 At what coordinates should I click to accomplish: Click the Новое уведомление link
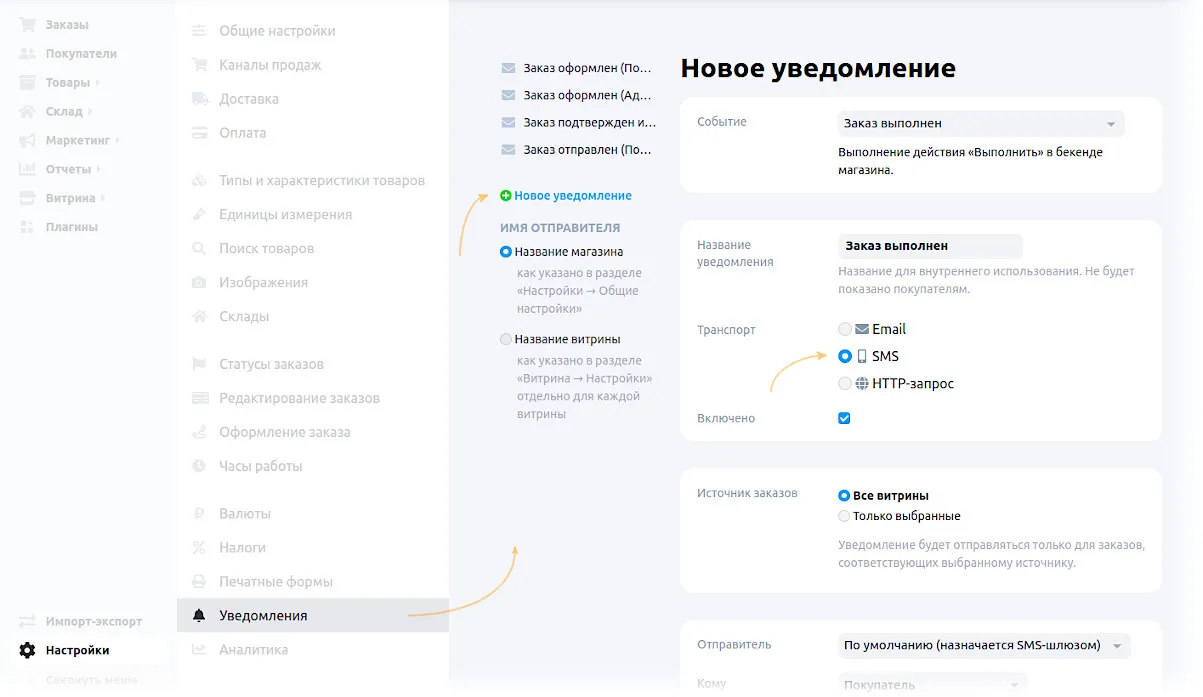(570, 195)
